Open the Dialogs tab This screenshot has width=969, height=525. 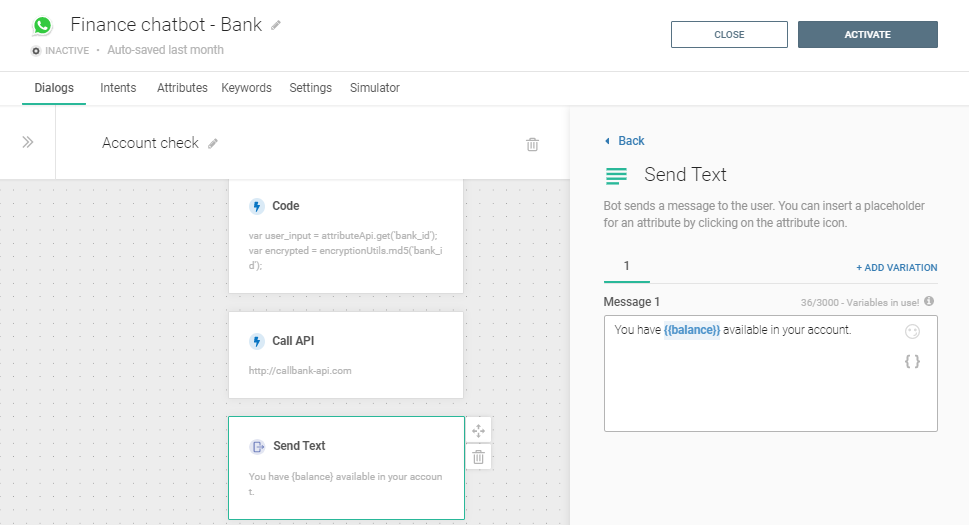(x=54, y=88)
